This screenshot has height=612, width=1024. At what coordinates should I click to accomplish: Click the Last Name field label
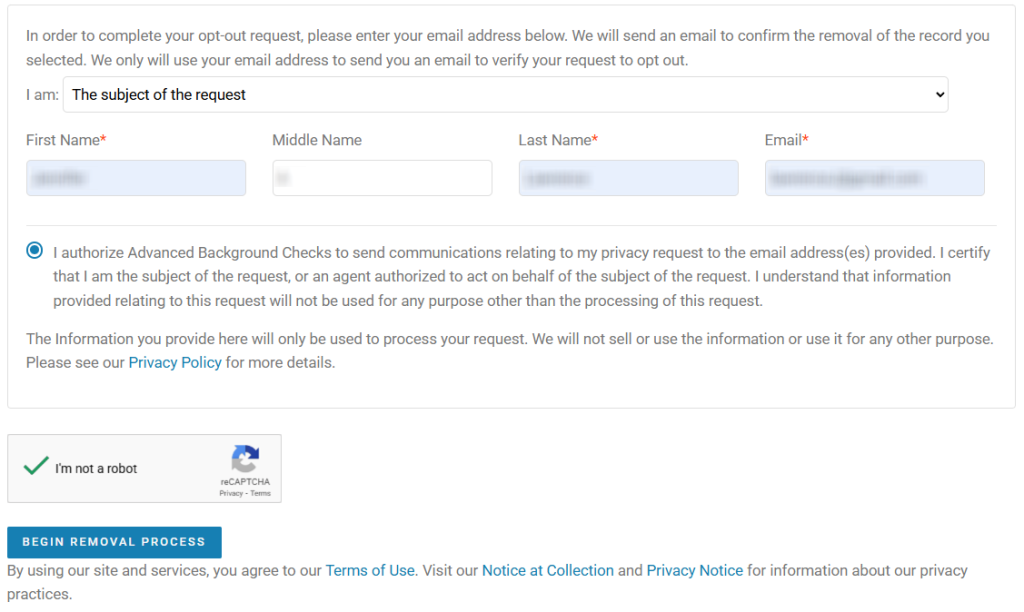556,141
